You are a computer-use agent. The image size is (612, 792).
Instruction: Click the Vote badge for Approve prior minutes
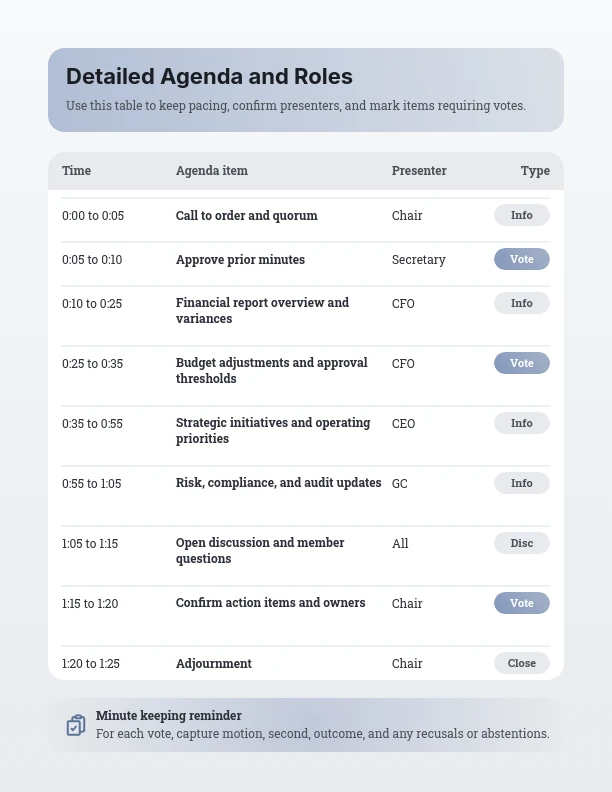pyautogui.click(x=521, y=259)
